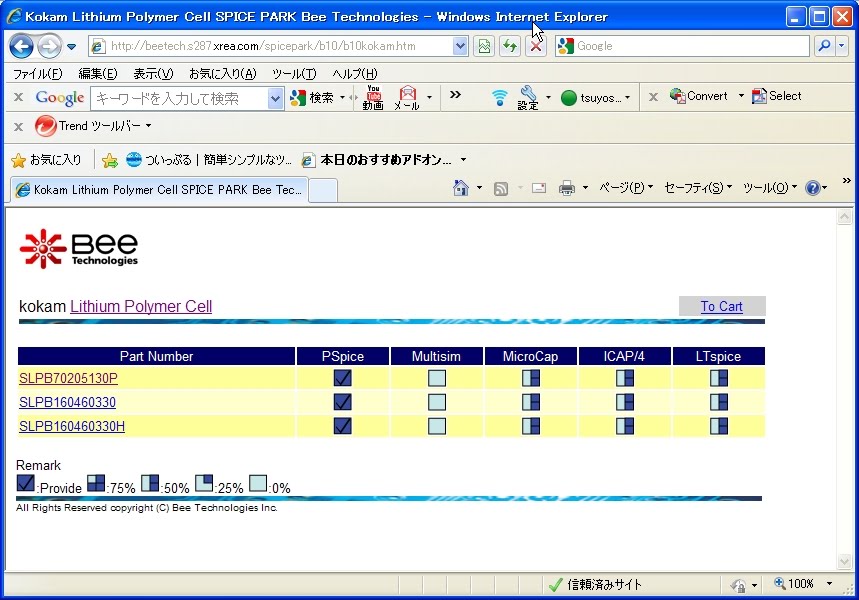Screen dimensions: 859x600
Task: Click the wireless signal toolbar icon
Action: pos(499,98)
